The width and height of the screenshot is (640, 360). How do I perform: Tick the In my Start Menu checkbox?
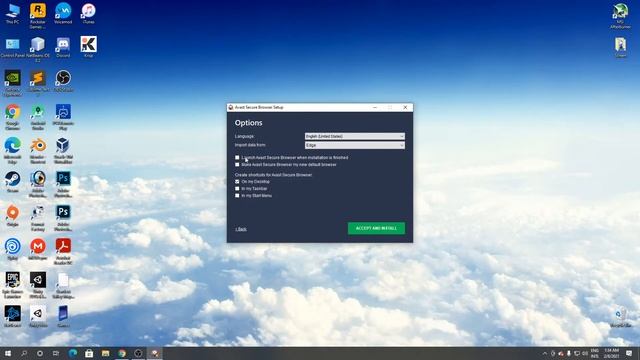pos(237,196)
